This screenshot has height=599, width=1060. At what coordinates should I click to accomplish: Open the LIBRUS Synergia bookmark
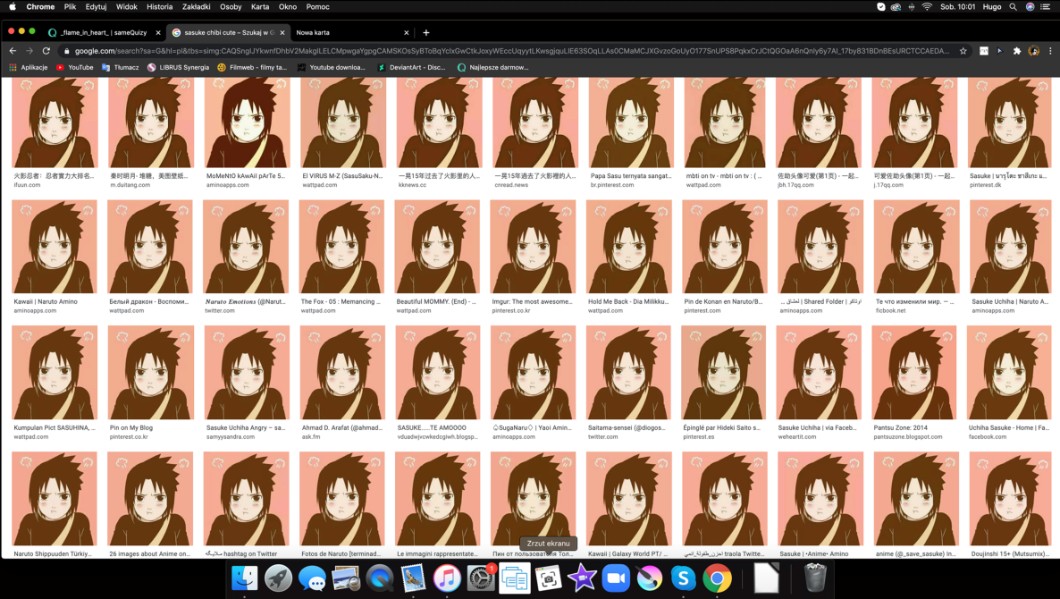178,67
